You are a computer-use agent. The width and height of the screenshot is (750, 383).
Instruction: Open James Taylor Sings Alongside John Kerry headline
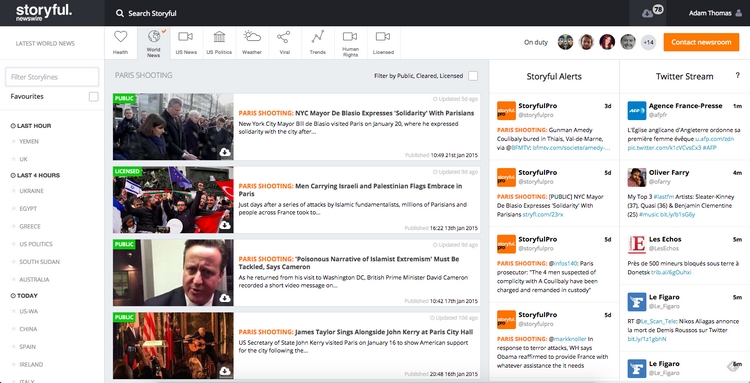[x=356, y=332]
